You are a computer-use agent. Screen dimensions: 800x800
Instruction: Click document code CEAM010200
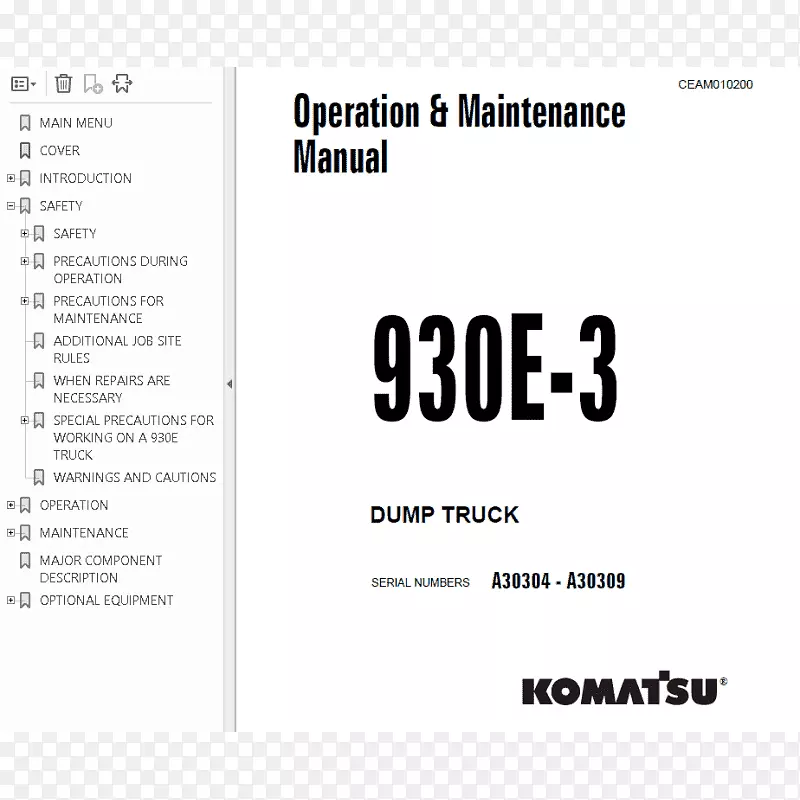[715, 85]
